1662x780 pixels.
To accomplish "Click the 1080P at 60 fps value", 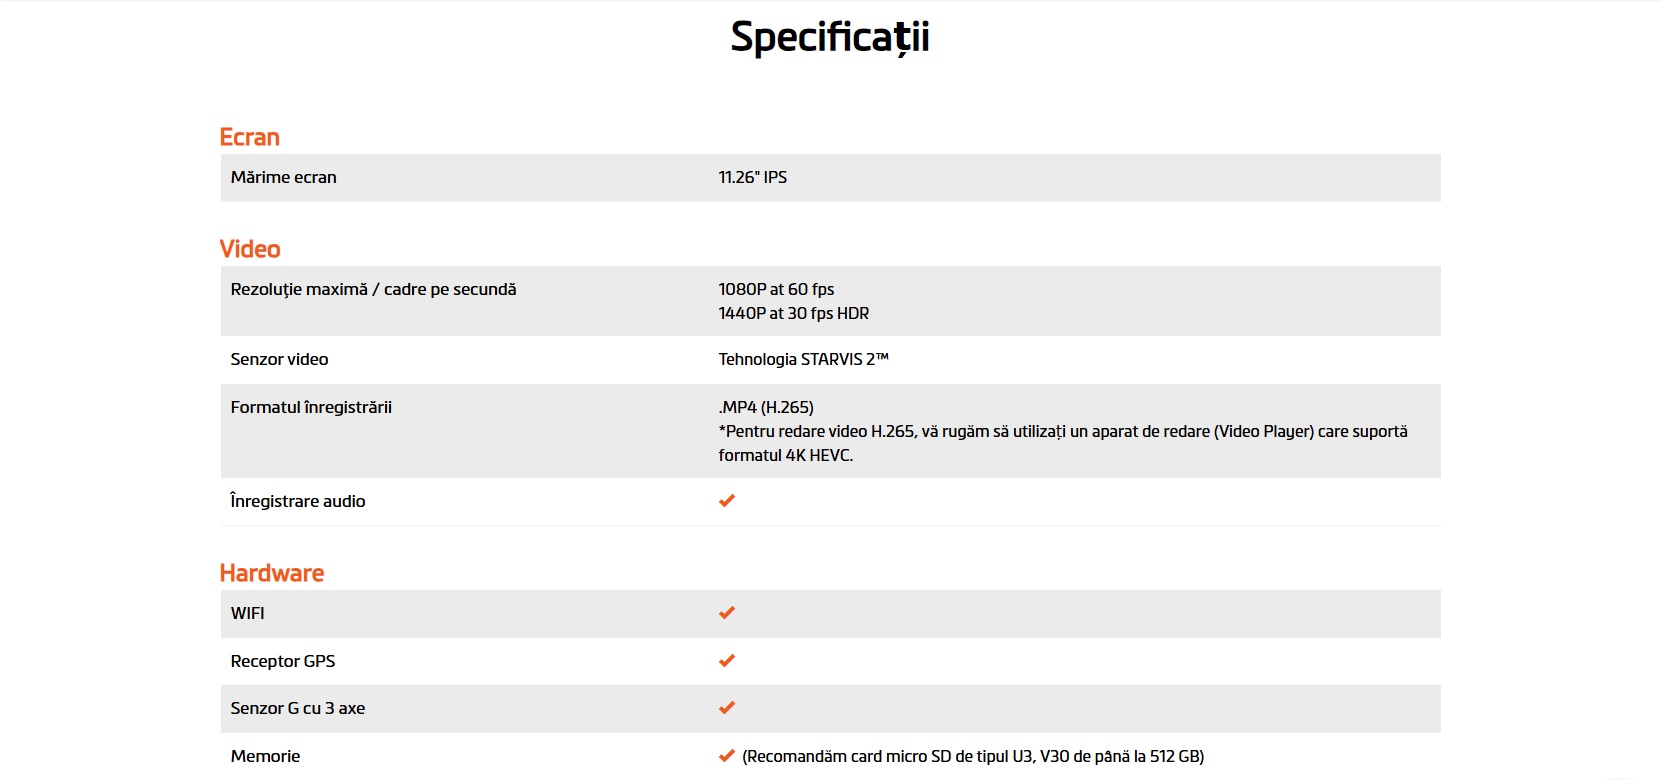I will [776, 289].
